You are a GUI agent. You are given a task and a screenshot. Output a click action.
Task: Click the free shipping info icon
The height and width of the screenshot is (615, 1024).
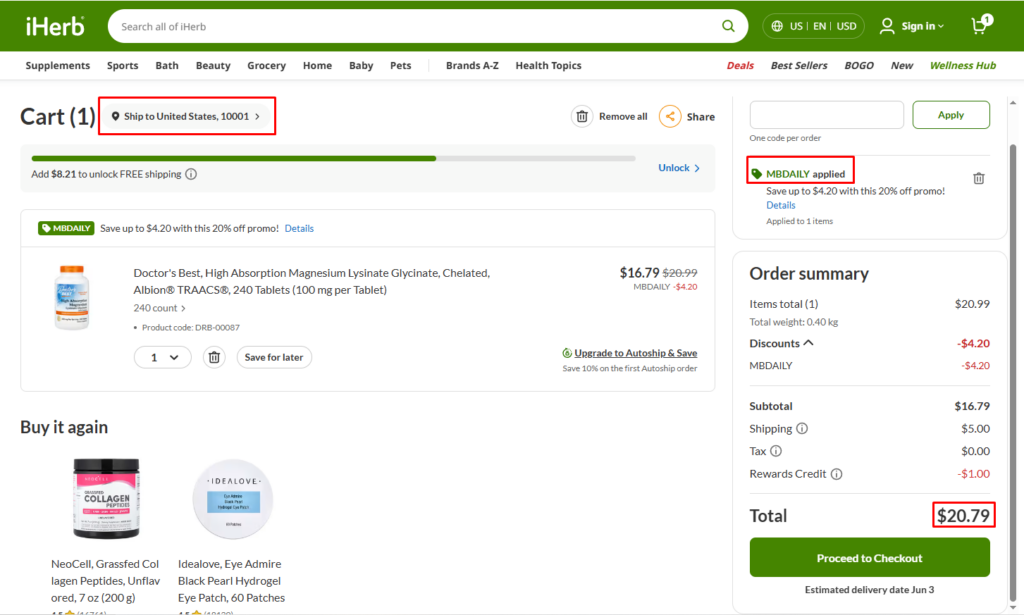(191, 174)
